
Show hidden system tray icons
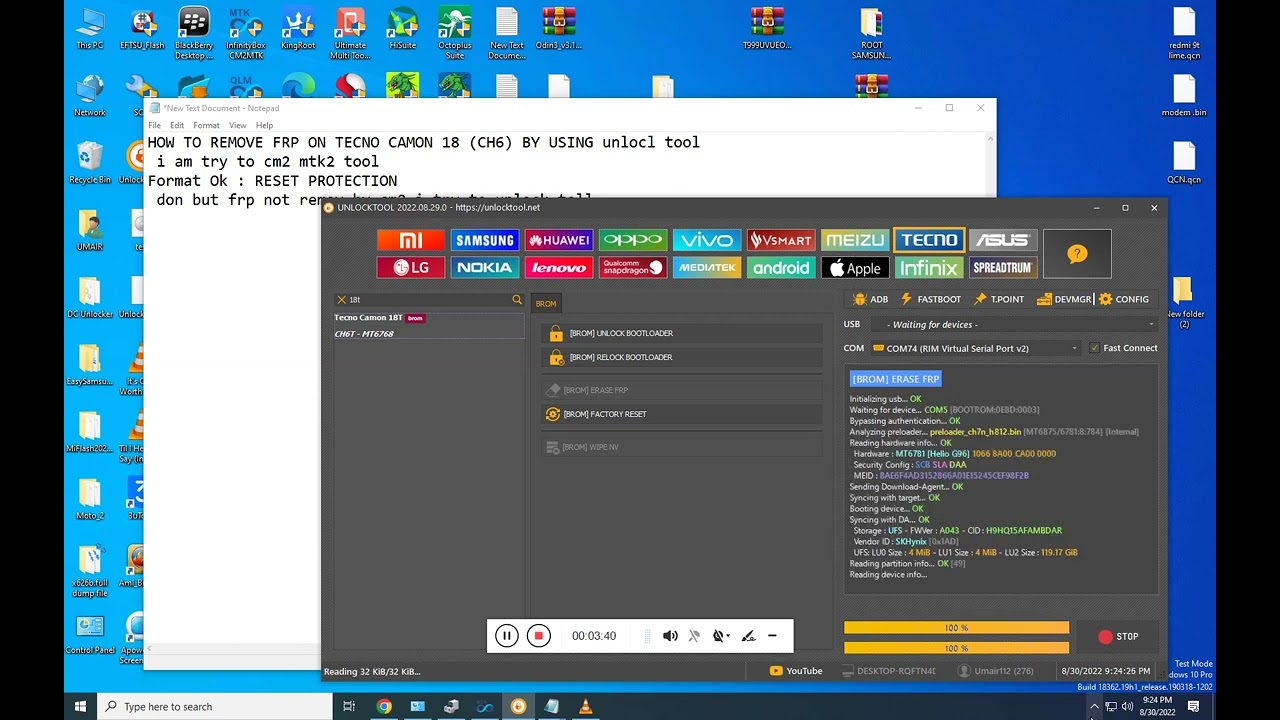coord(1094,706)
